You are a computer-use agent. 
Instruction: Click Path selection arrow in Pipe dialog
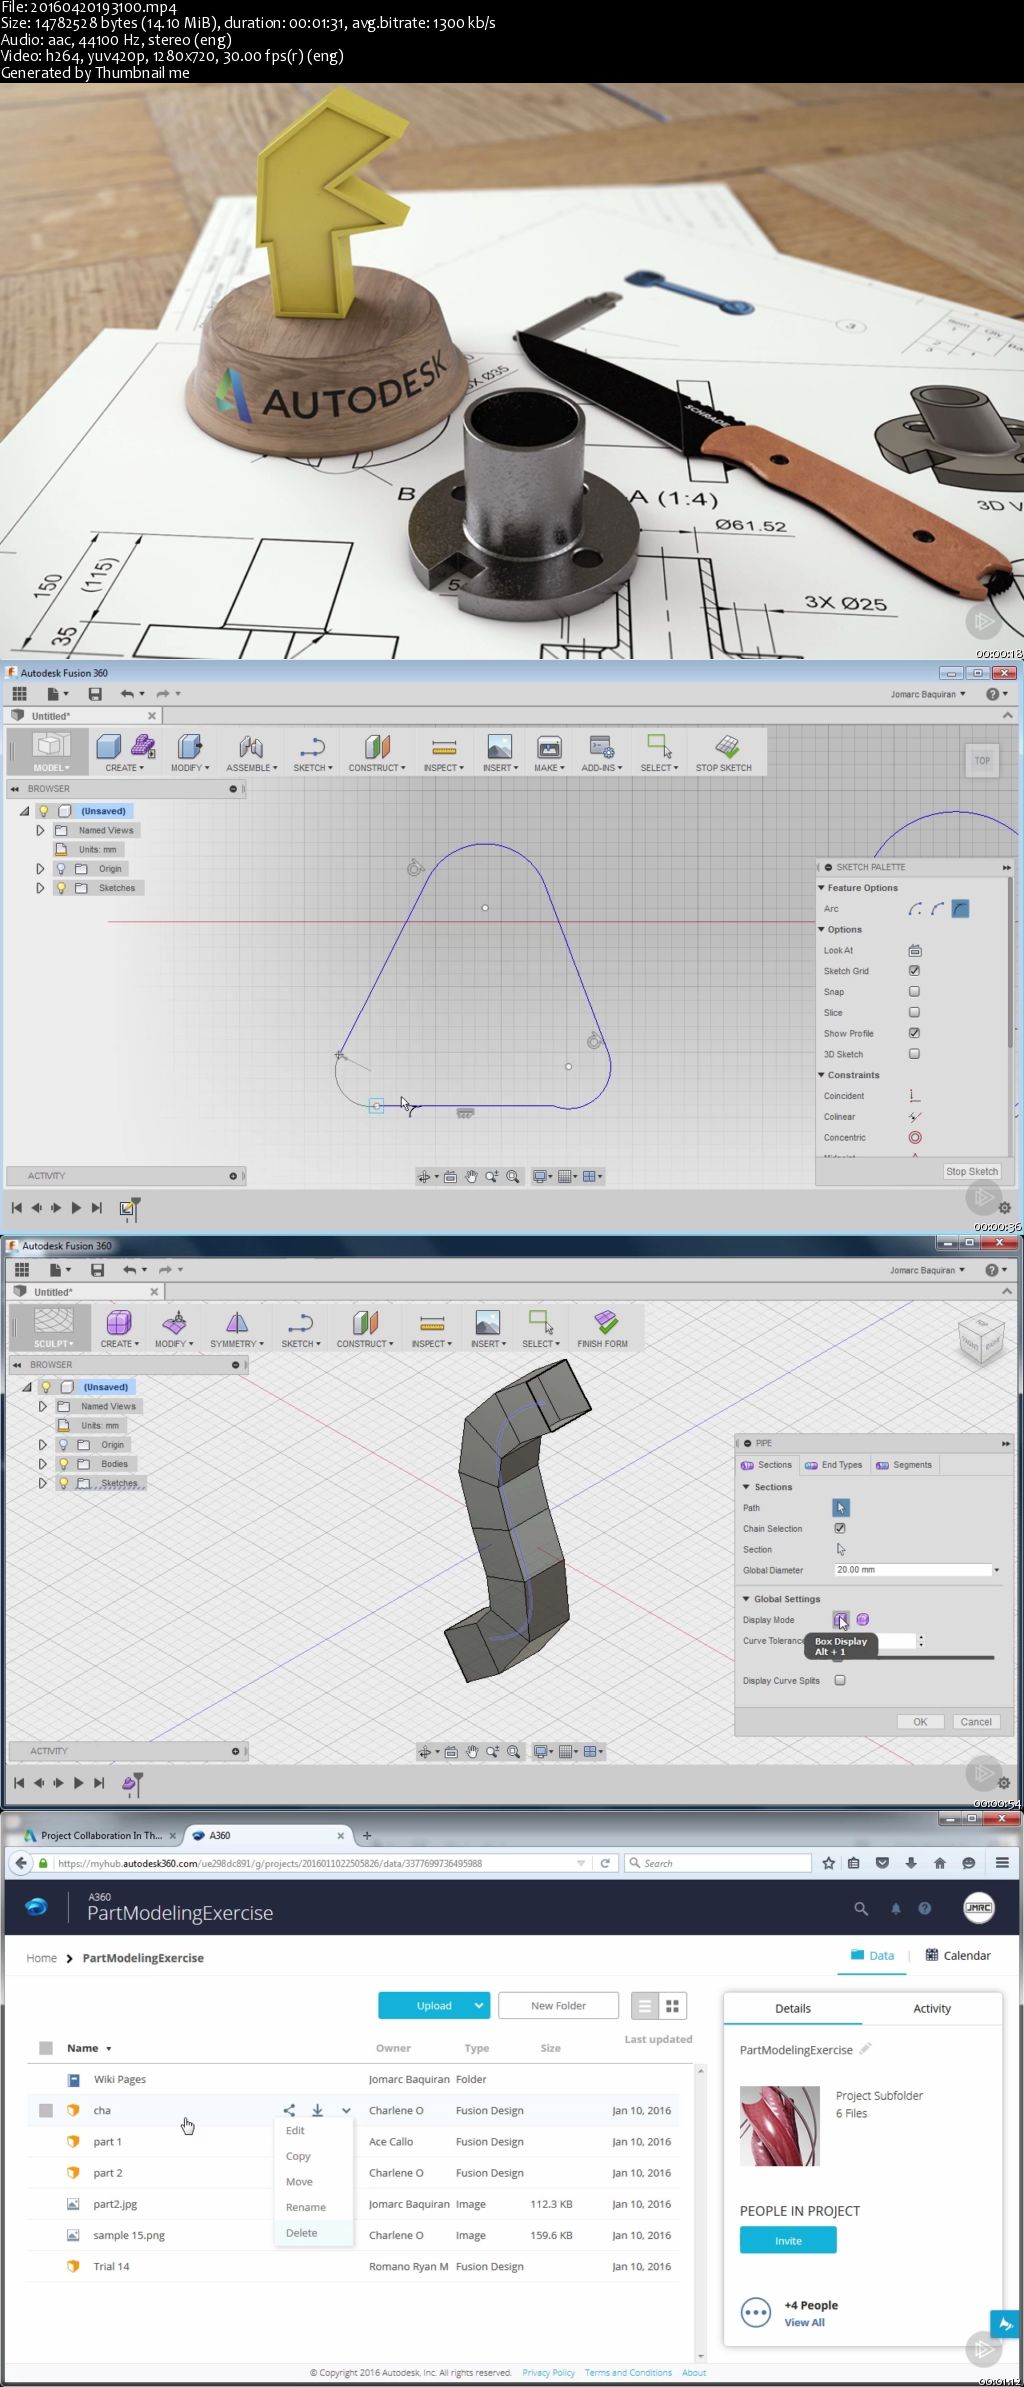pyautogui.click(x=841, y=1507)
